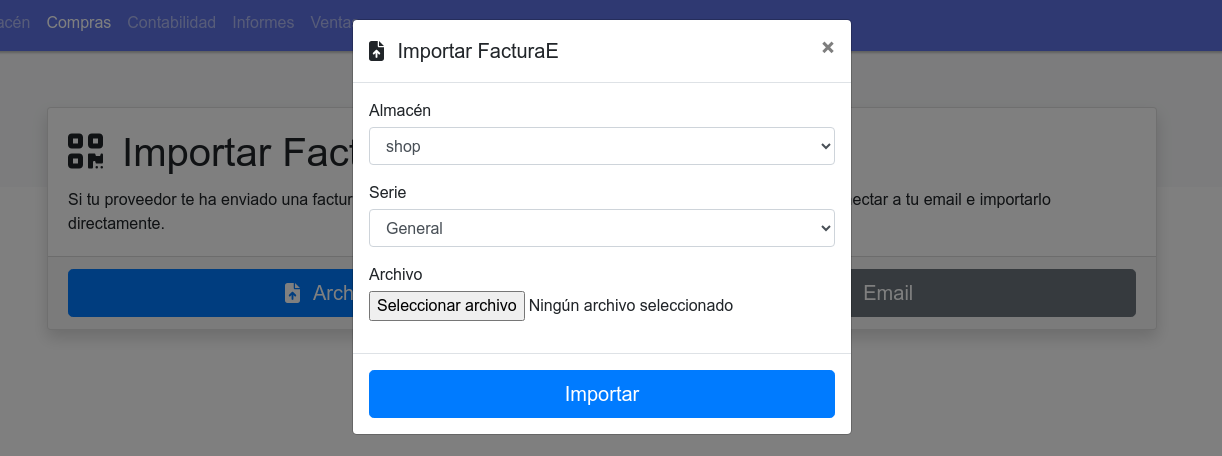Click the Archivo field label in the modal
Viewport: 1222px width, 456px height.
click(396, 274)
